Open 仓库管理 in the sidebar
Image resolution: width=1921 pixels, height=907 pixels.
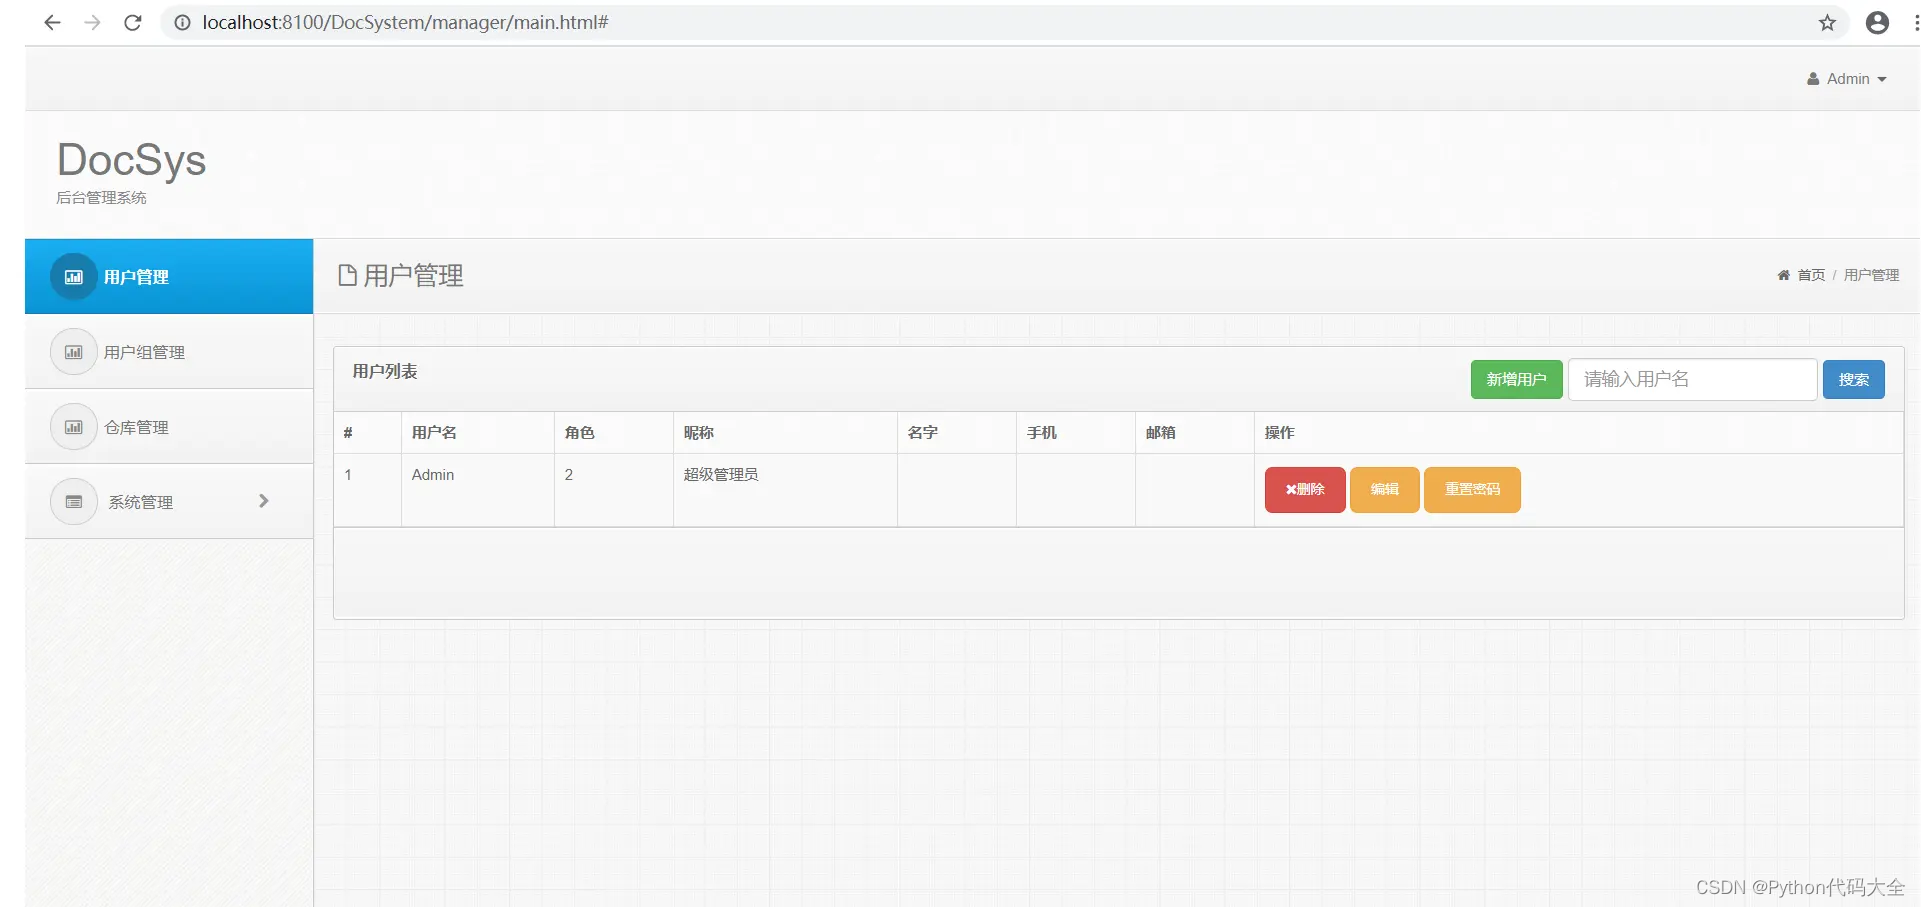[x=169, y=427]
